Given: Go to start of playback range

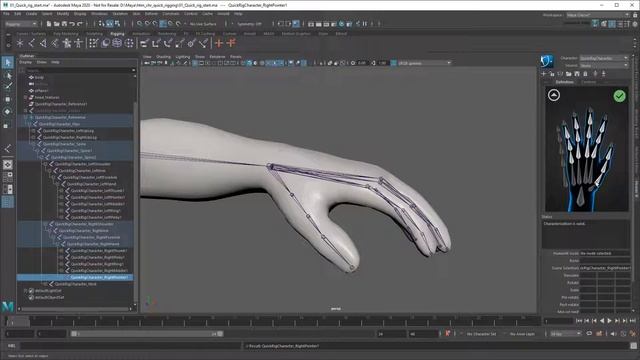Looking at the screenshot, I should pos(579,321).
